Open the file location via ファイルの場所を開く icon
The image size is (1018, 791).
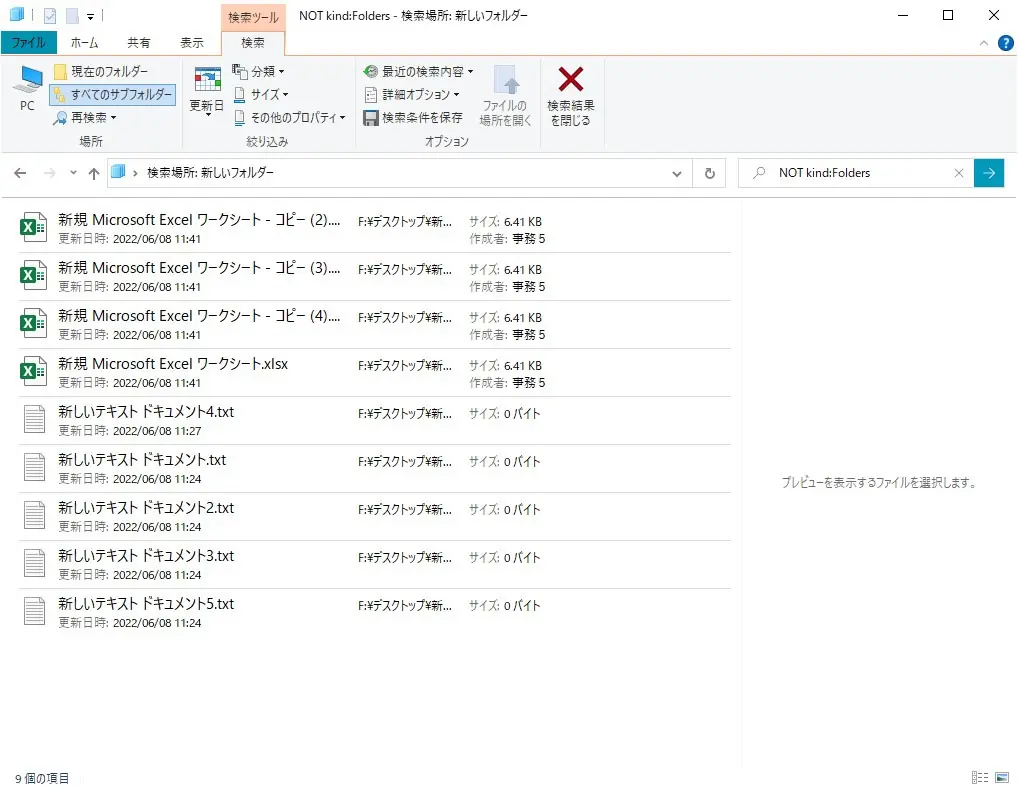507,97
